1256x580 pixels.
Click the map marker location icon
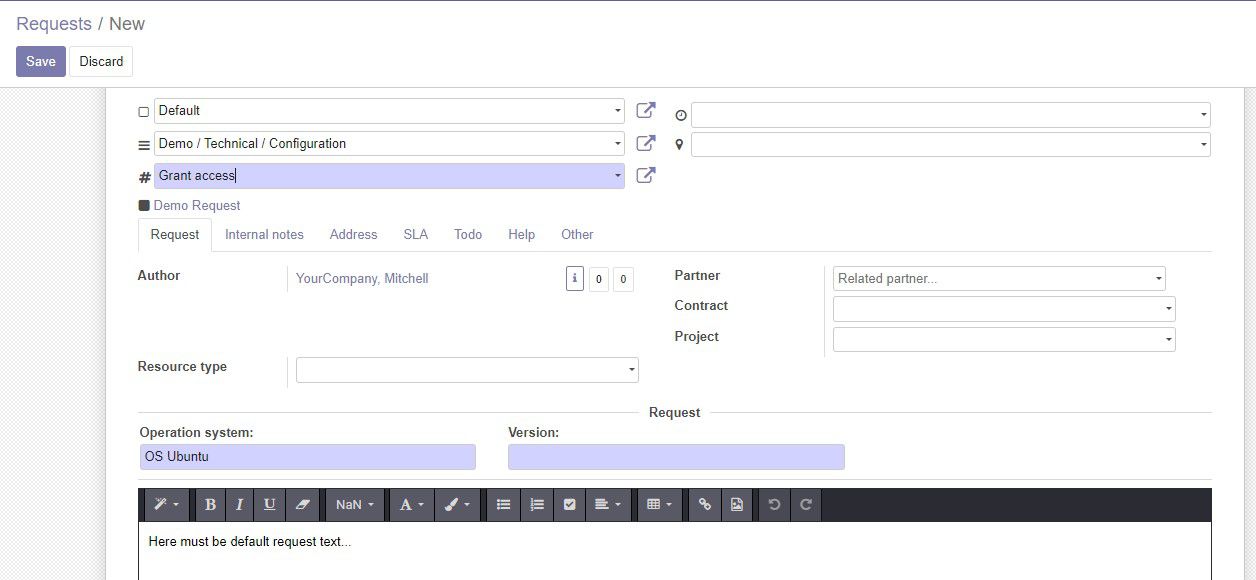coord(680,145)
